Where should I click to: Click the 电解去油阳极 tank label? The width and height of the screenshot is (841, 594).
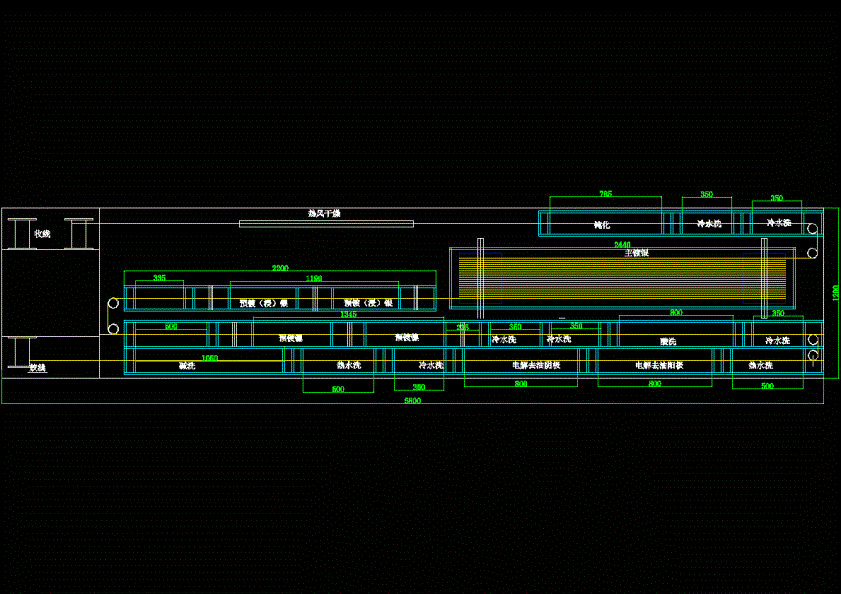(x=659, y=365)
